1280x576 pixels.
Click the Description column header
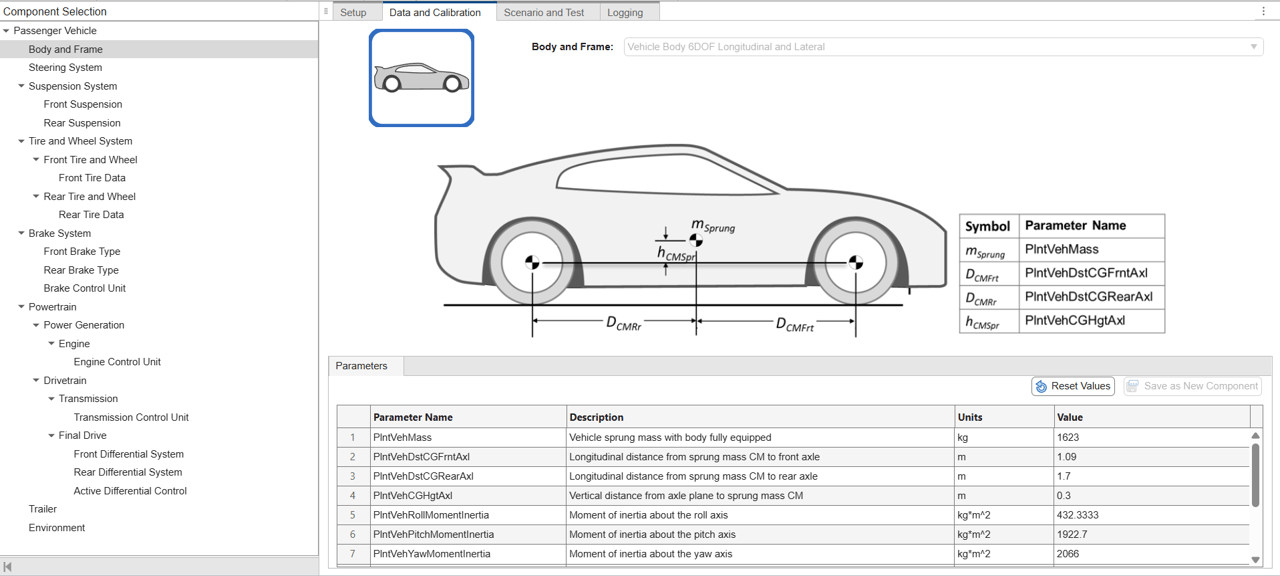point(761,417)
